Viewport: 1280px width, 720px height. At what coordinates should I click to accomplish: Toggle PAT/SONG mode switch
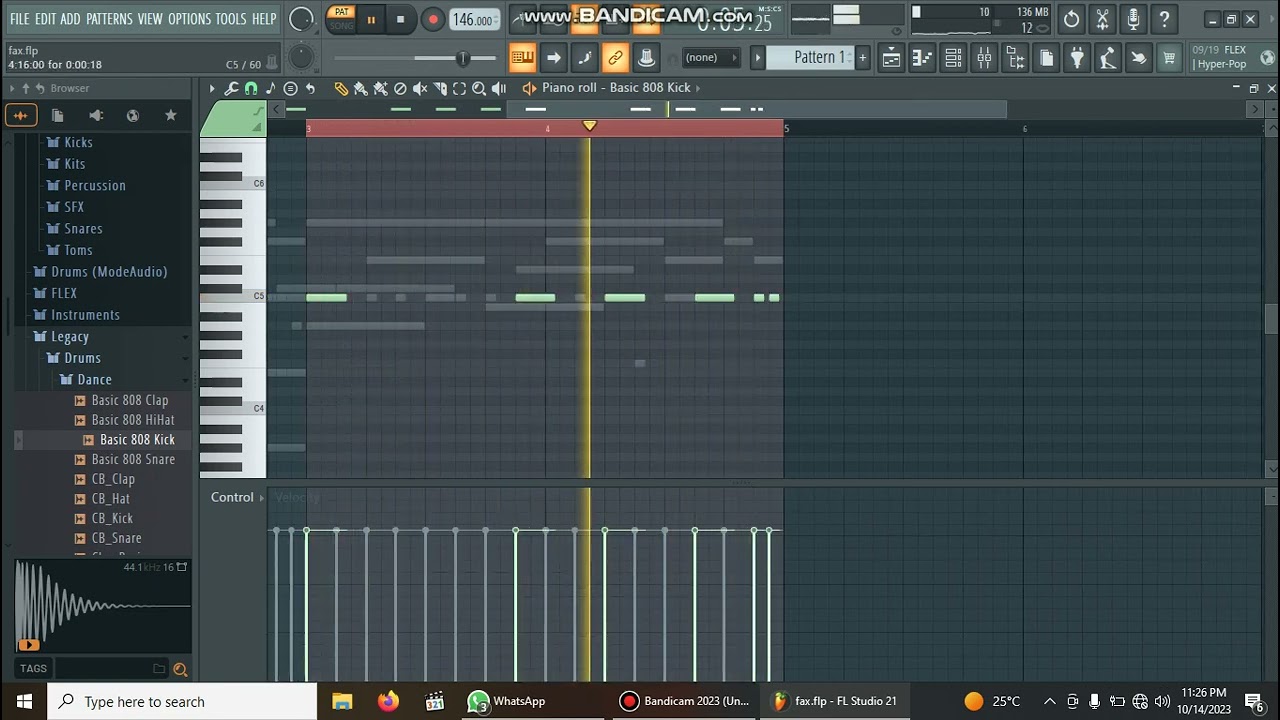tap(342, 19)
